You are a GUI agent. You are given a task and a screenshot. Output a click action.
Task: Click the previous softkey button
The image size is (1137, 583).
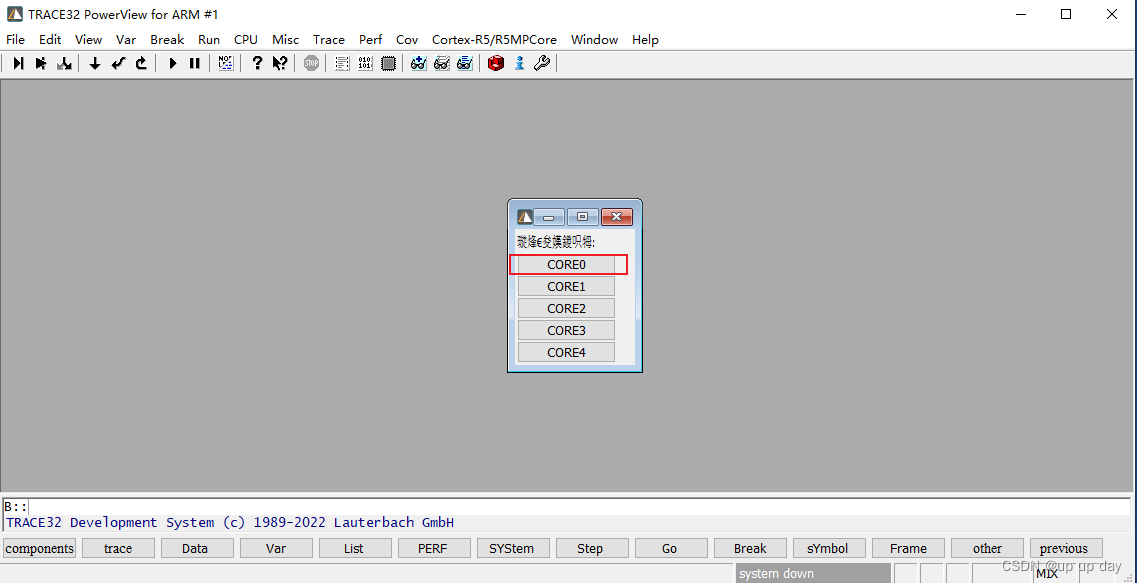point(1067,548)
